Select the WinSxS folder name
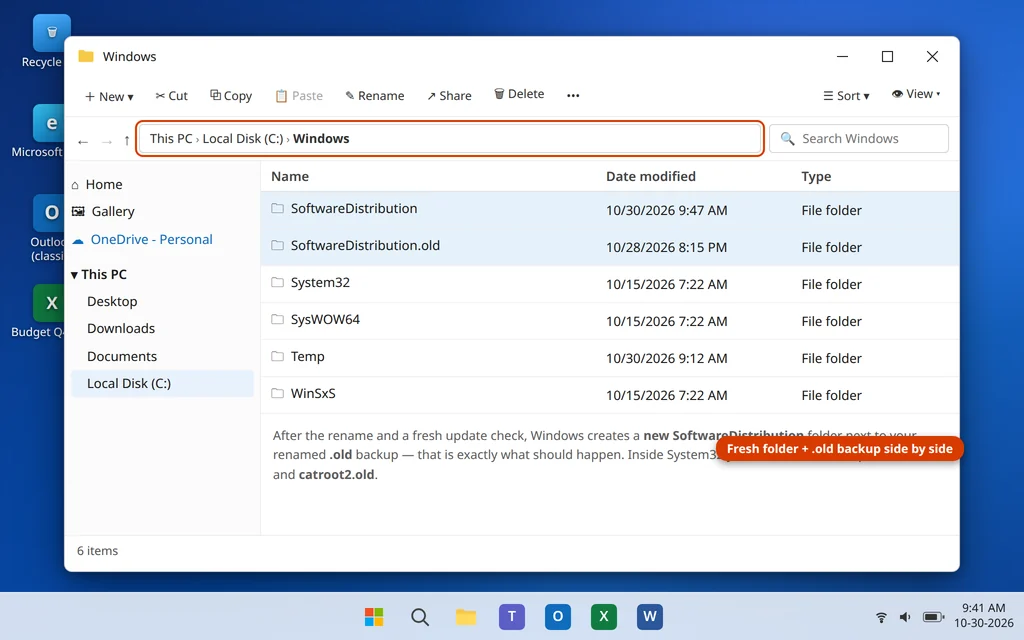Viewport: 1024px width, 640px height. 313,394
